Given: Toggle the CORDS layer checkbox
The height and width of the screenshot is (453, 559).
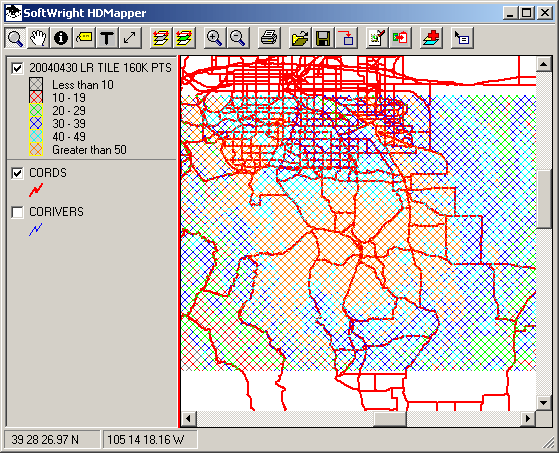Looking at the screenshot, I should [17, 173].
